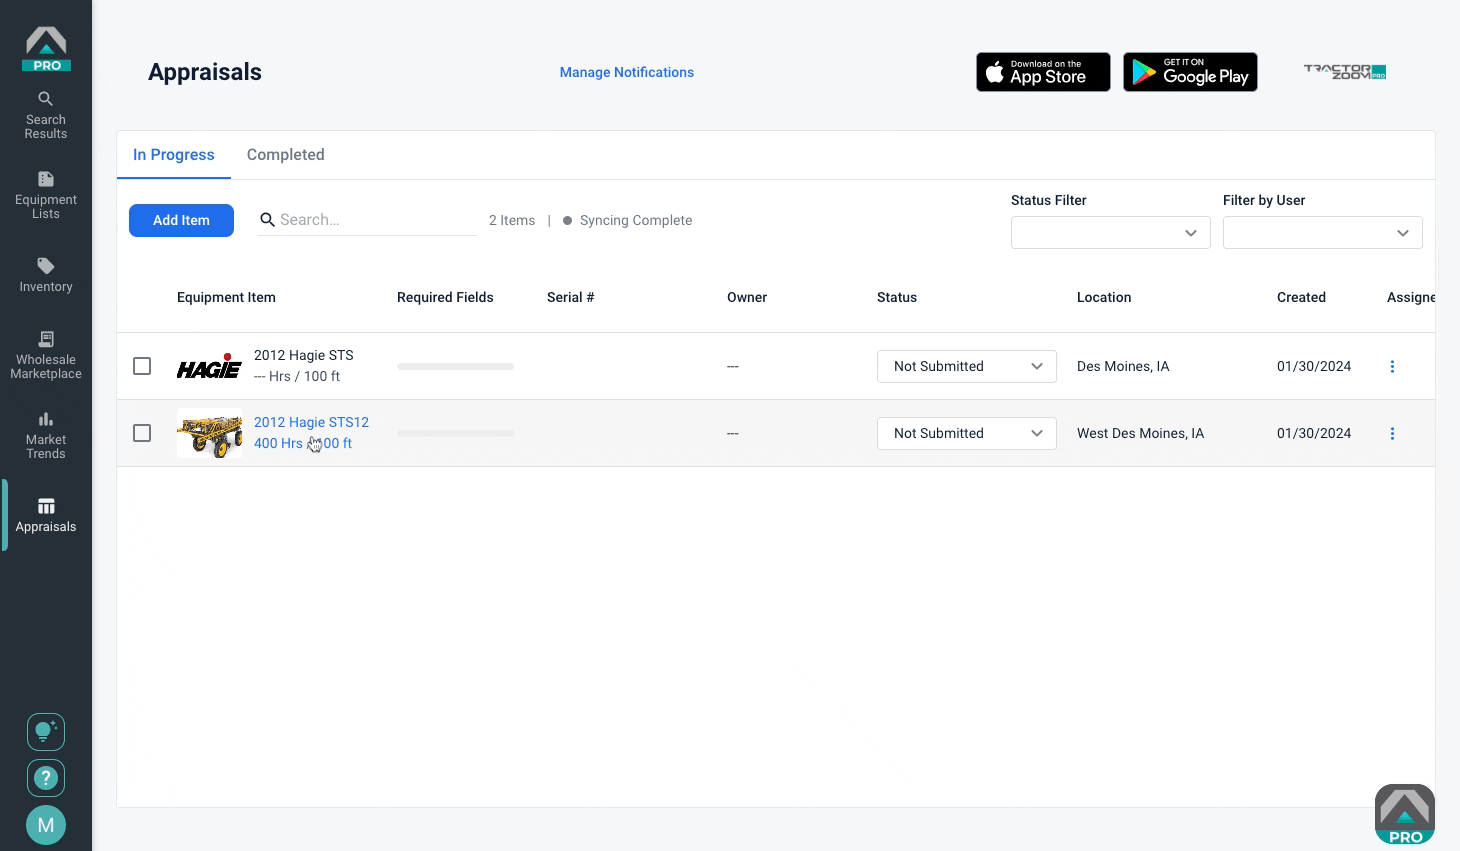
Task: Open Market Trends in the sidebar
Action: (46, 436)
